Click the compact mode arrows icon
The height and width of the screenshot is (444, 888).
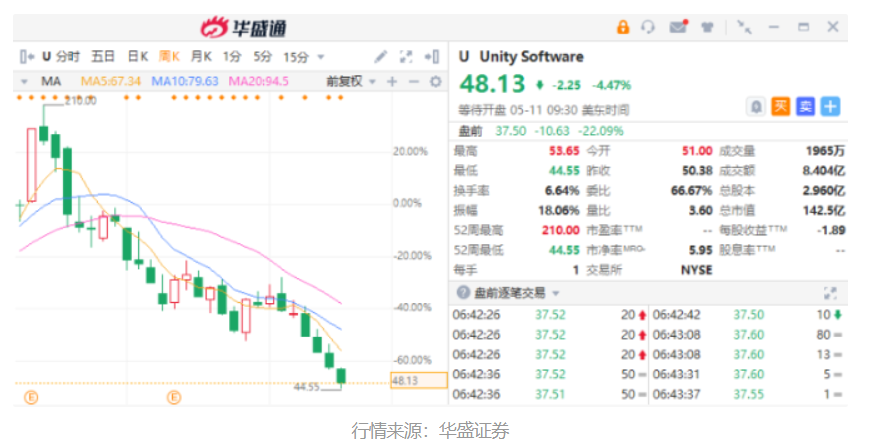(x=744, y=27)
